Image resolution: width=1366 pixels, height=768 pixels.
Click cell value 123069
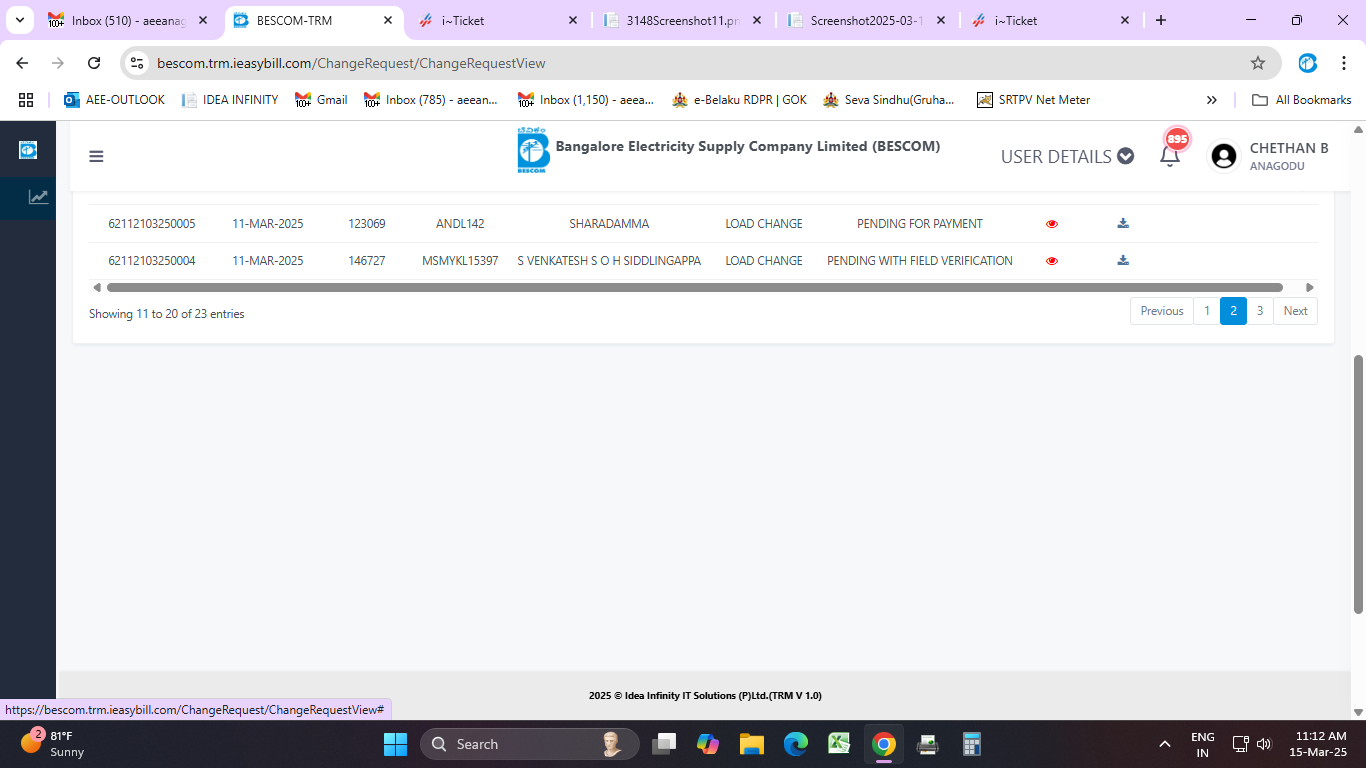367,224
